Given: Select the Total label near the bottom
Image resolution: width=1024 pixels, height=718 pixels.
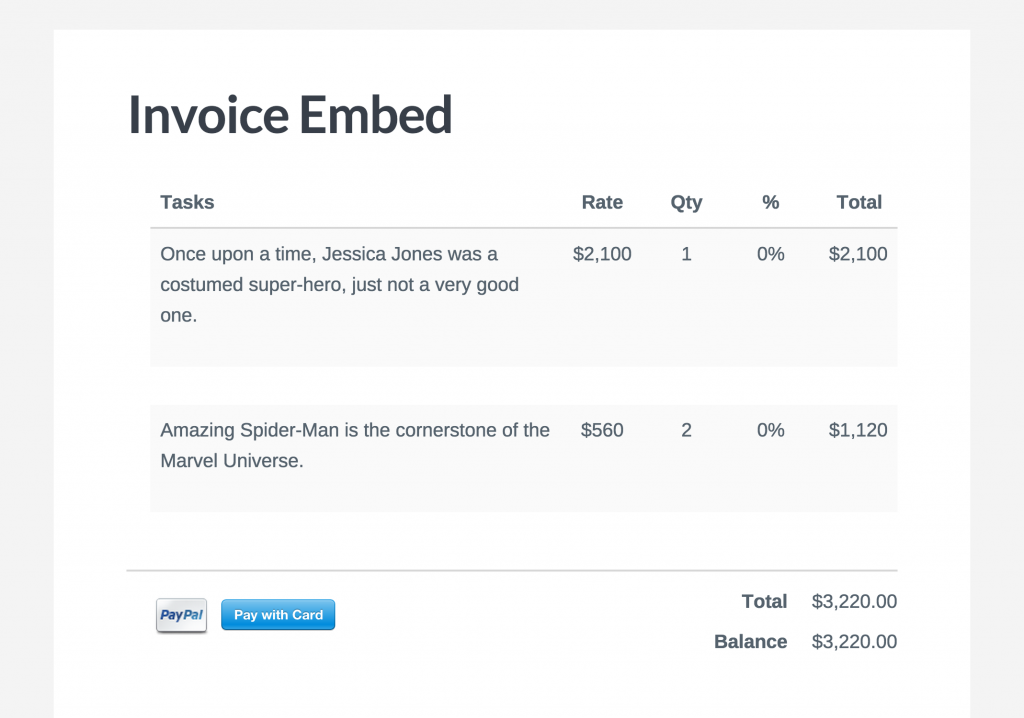Looking at the screenshot, I should point(764,601).
